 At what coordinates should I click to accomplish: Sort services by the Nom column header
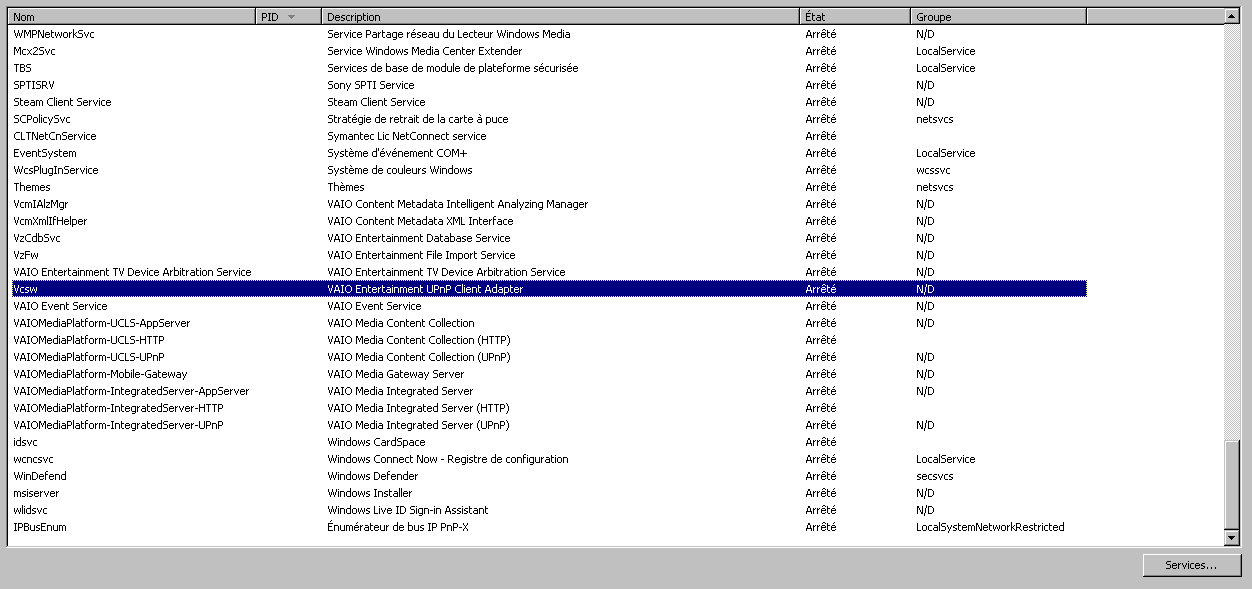[132, 16]
